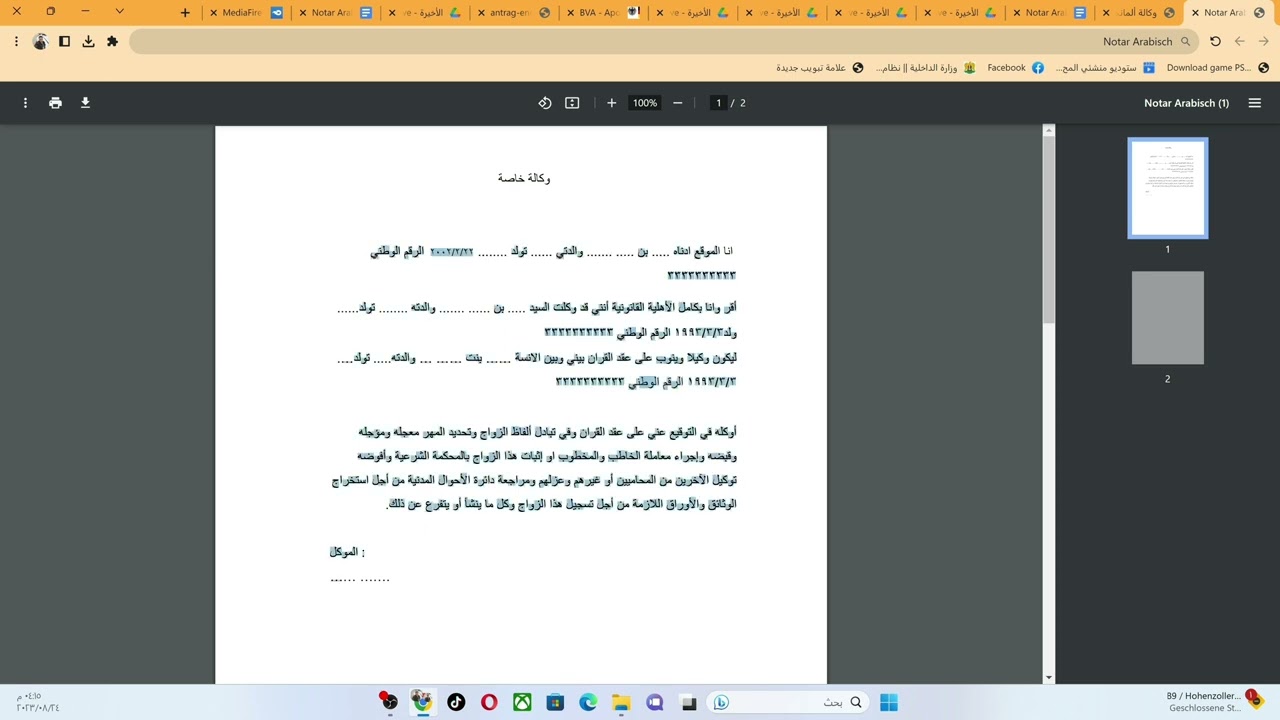Viewport: 1280px width, 720px height.
Task: Open Microsoft Store from the taskbar
Action: point(555,702)
